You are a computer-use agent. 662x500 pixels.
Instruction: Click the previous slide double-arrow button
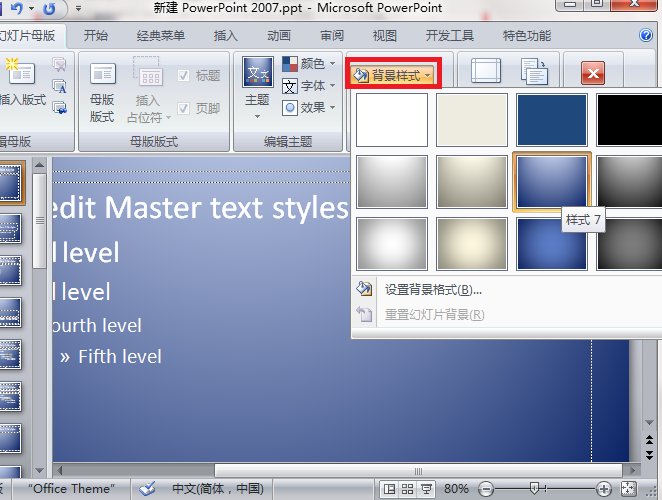649,440
